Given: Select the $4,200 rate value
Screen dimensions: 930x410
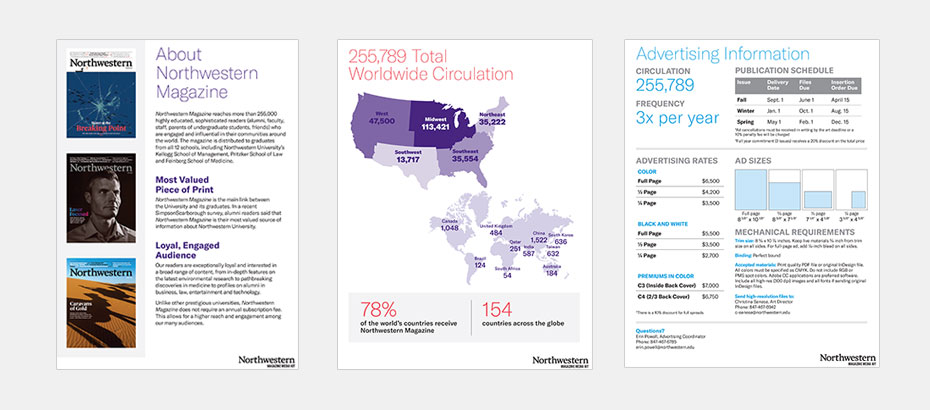Looking at the screenshot, I should coord(710,192).
